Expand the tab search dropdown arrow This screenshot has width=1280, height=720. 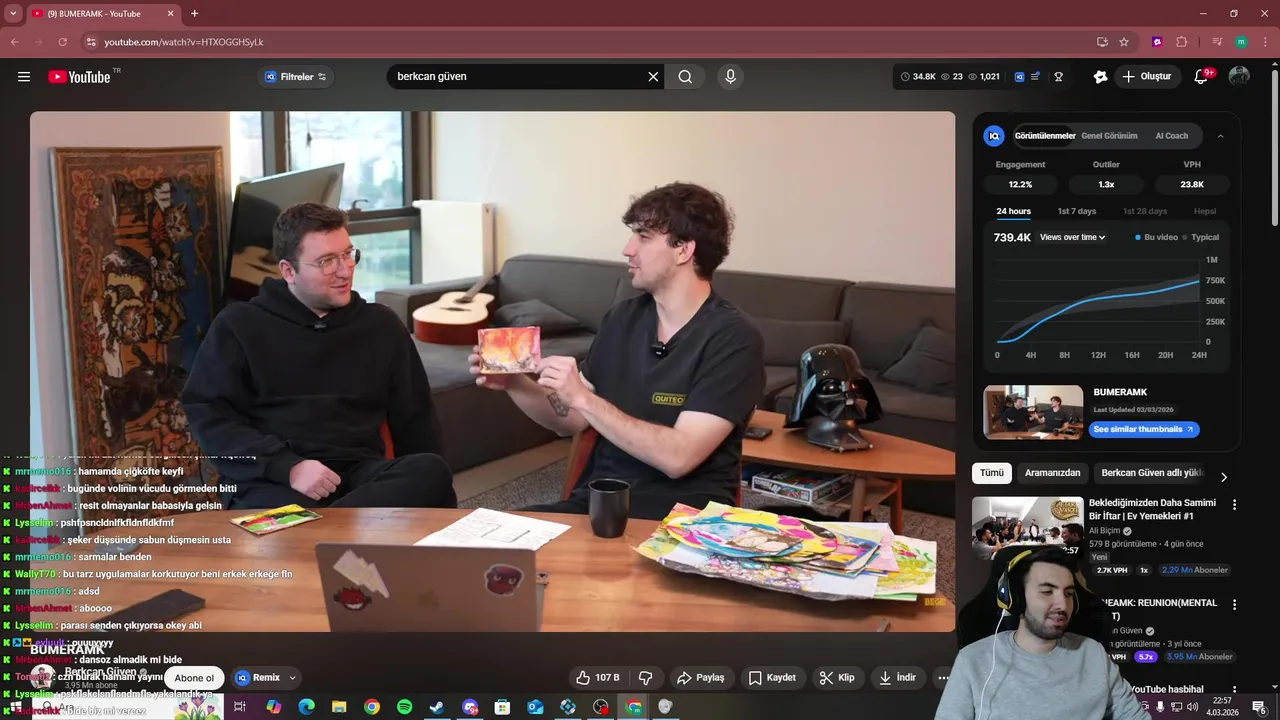[14, 14]
